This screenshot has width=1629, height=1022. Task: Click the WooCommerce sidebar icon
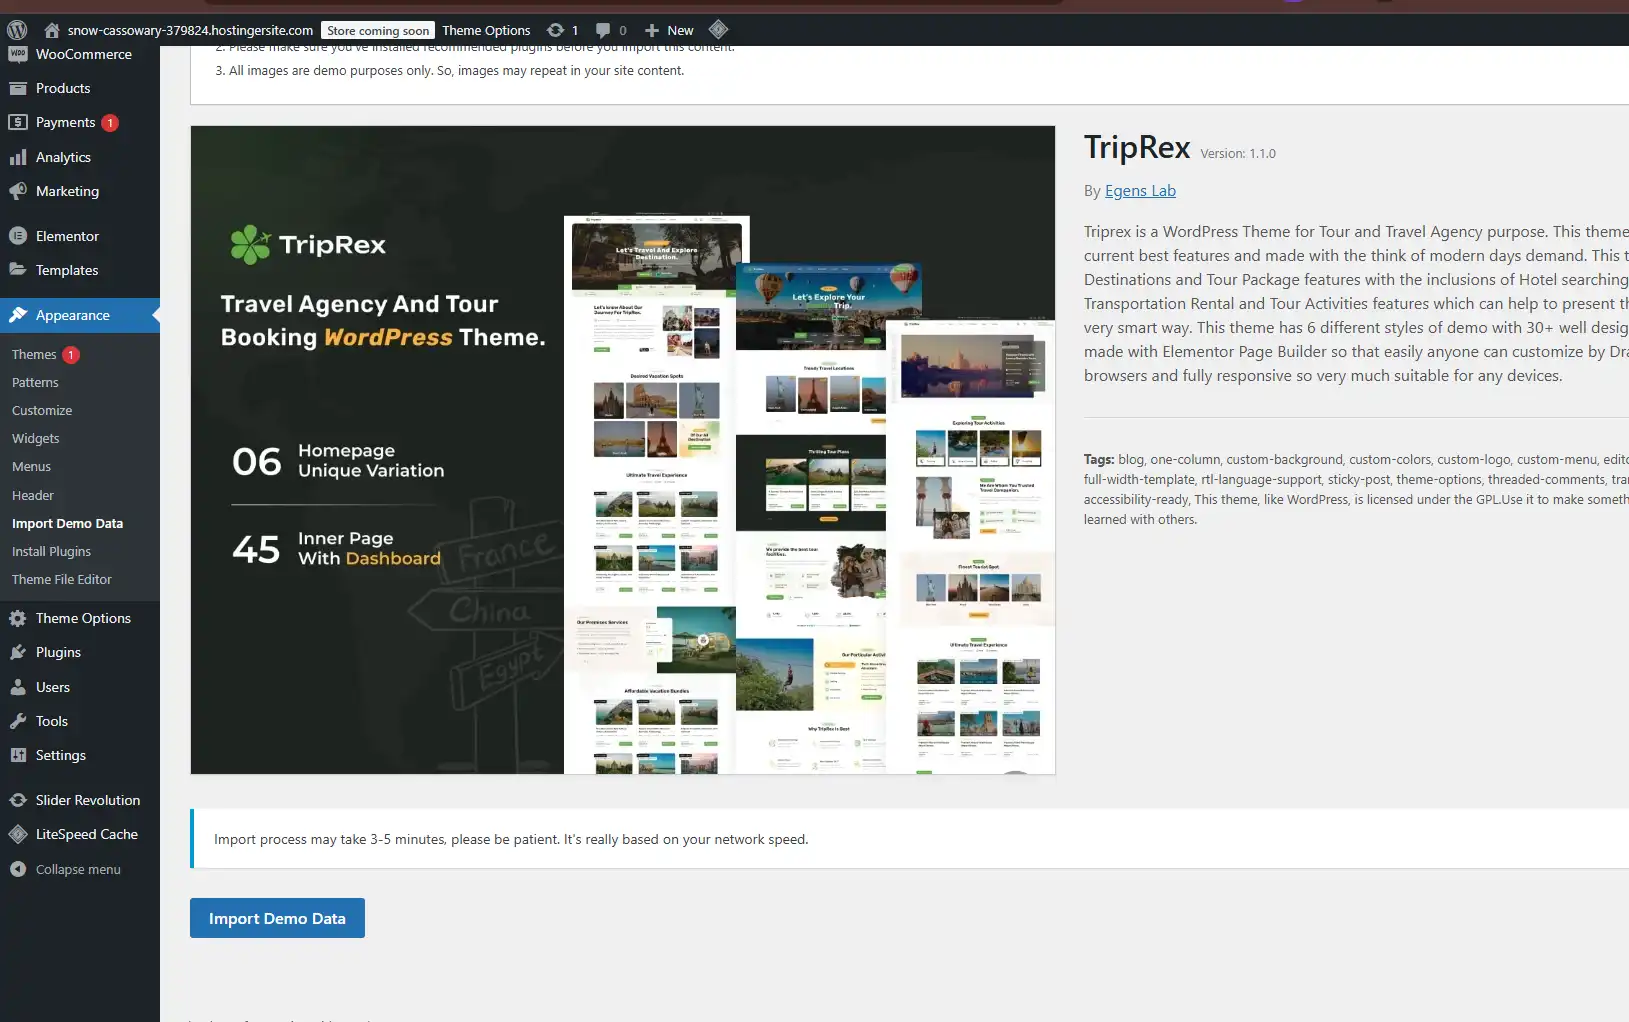click(x=18, y=54)
